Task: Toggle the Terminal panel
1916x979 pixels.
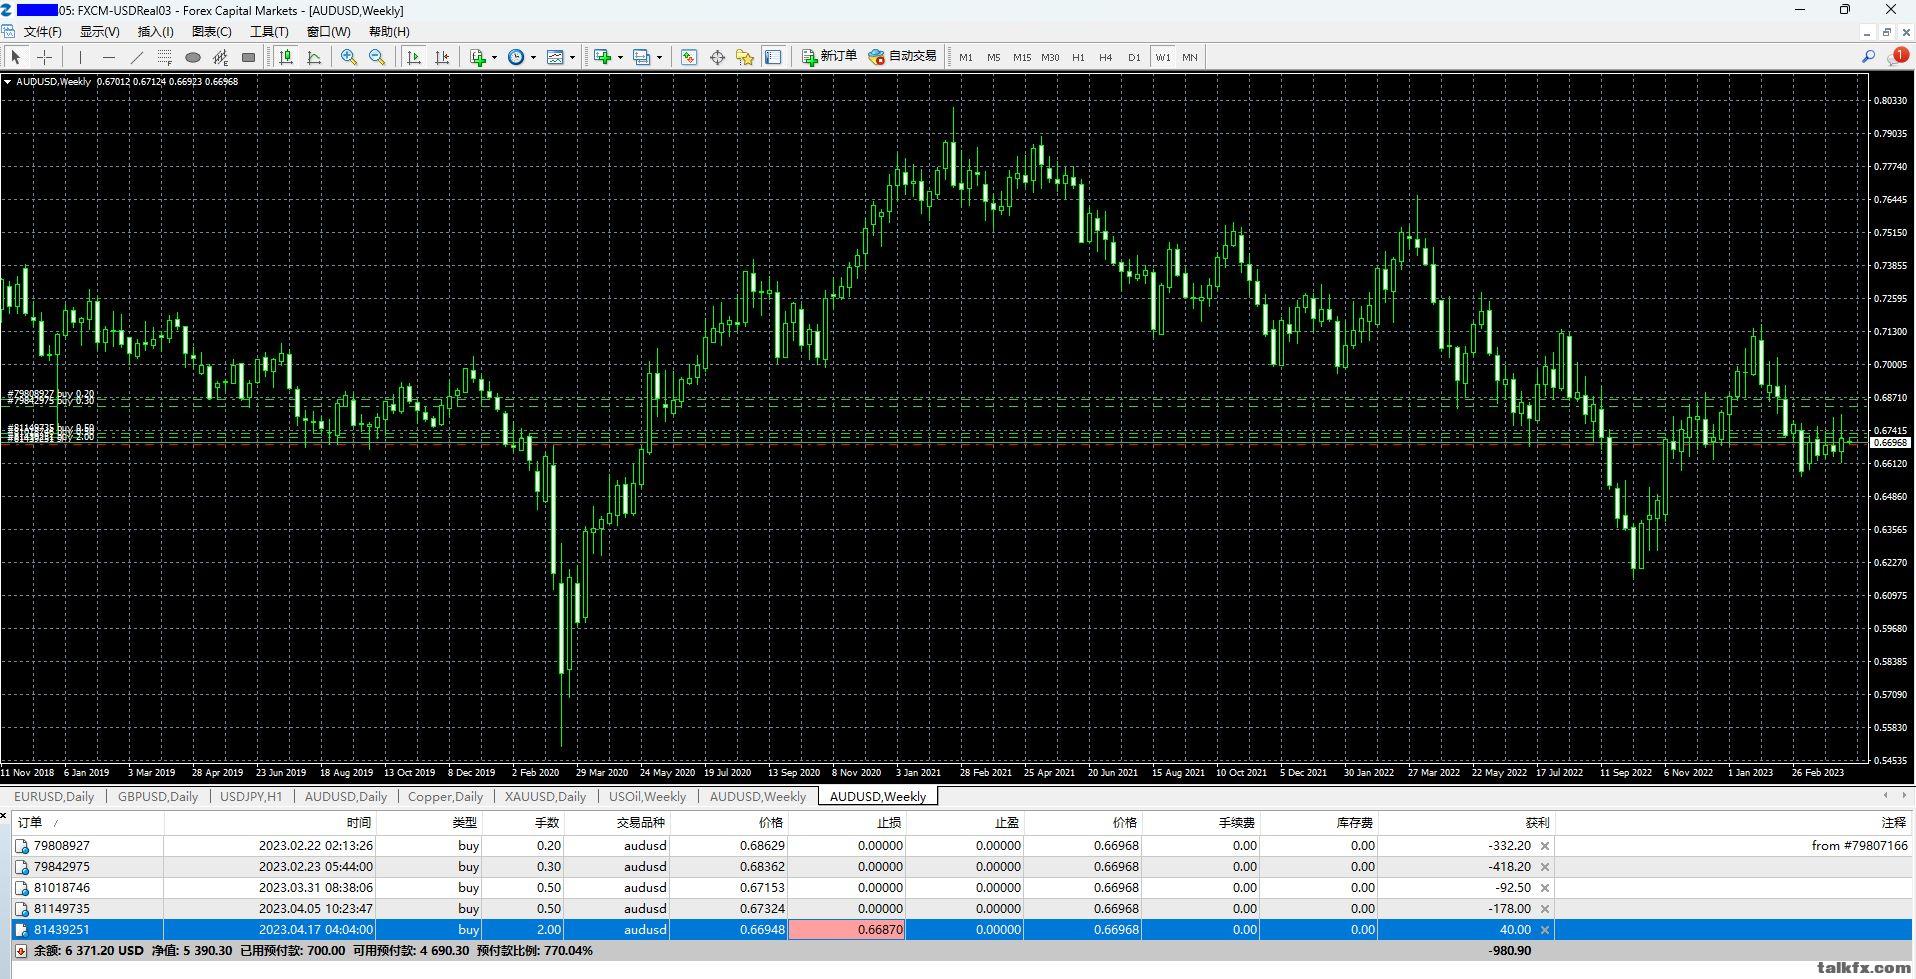Action: tap(773, 57)
